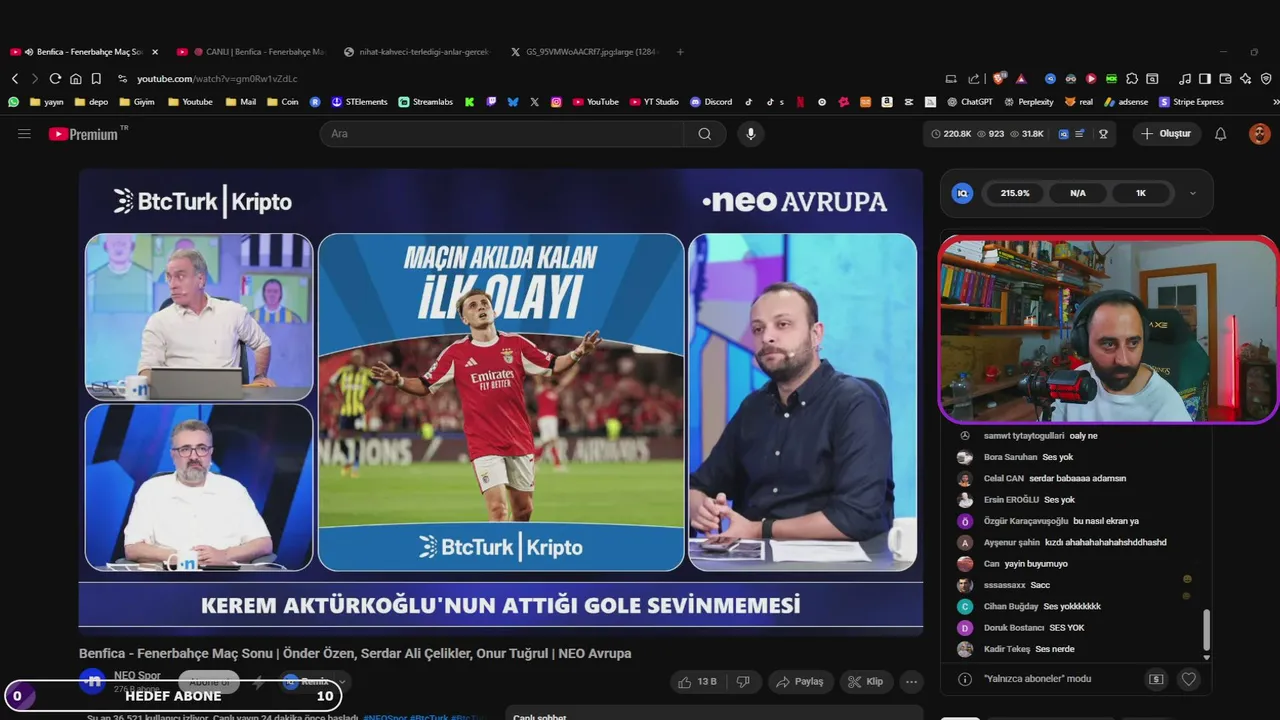Open the X bookmark icon
The width and height of the screenshot is (1280, 720).
[535, 102]
